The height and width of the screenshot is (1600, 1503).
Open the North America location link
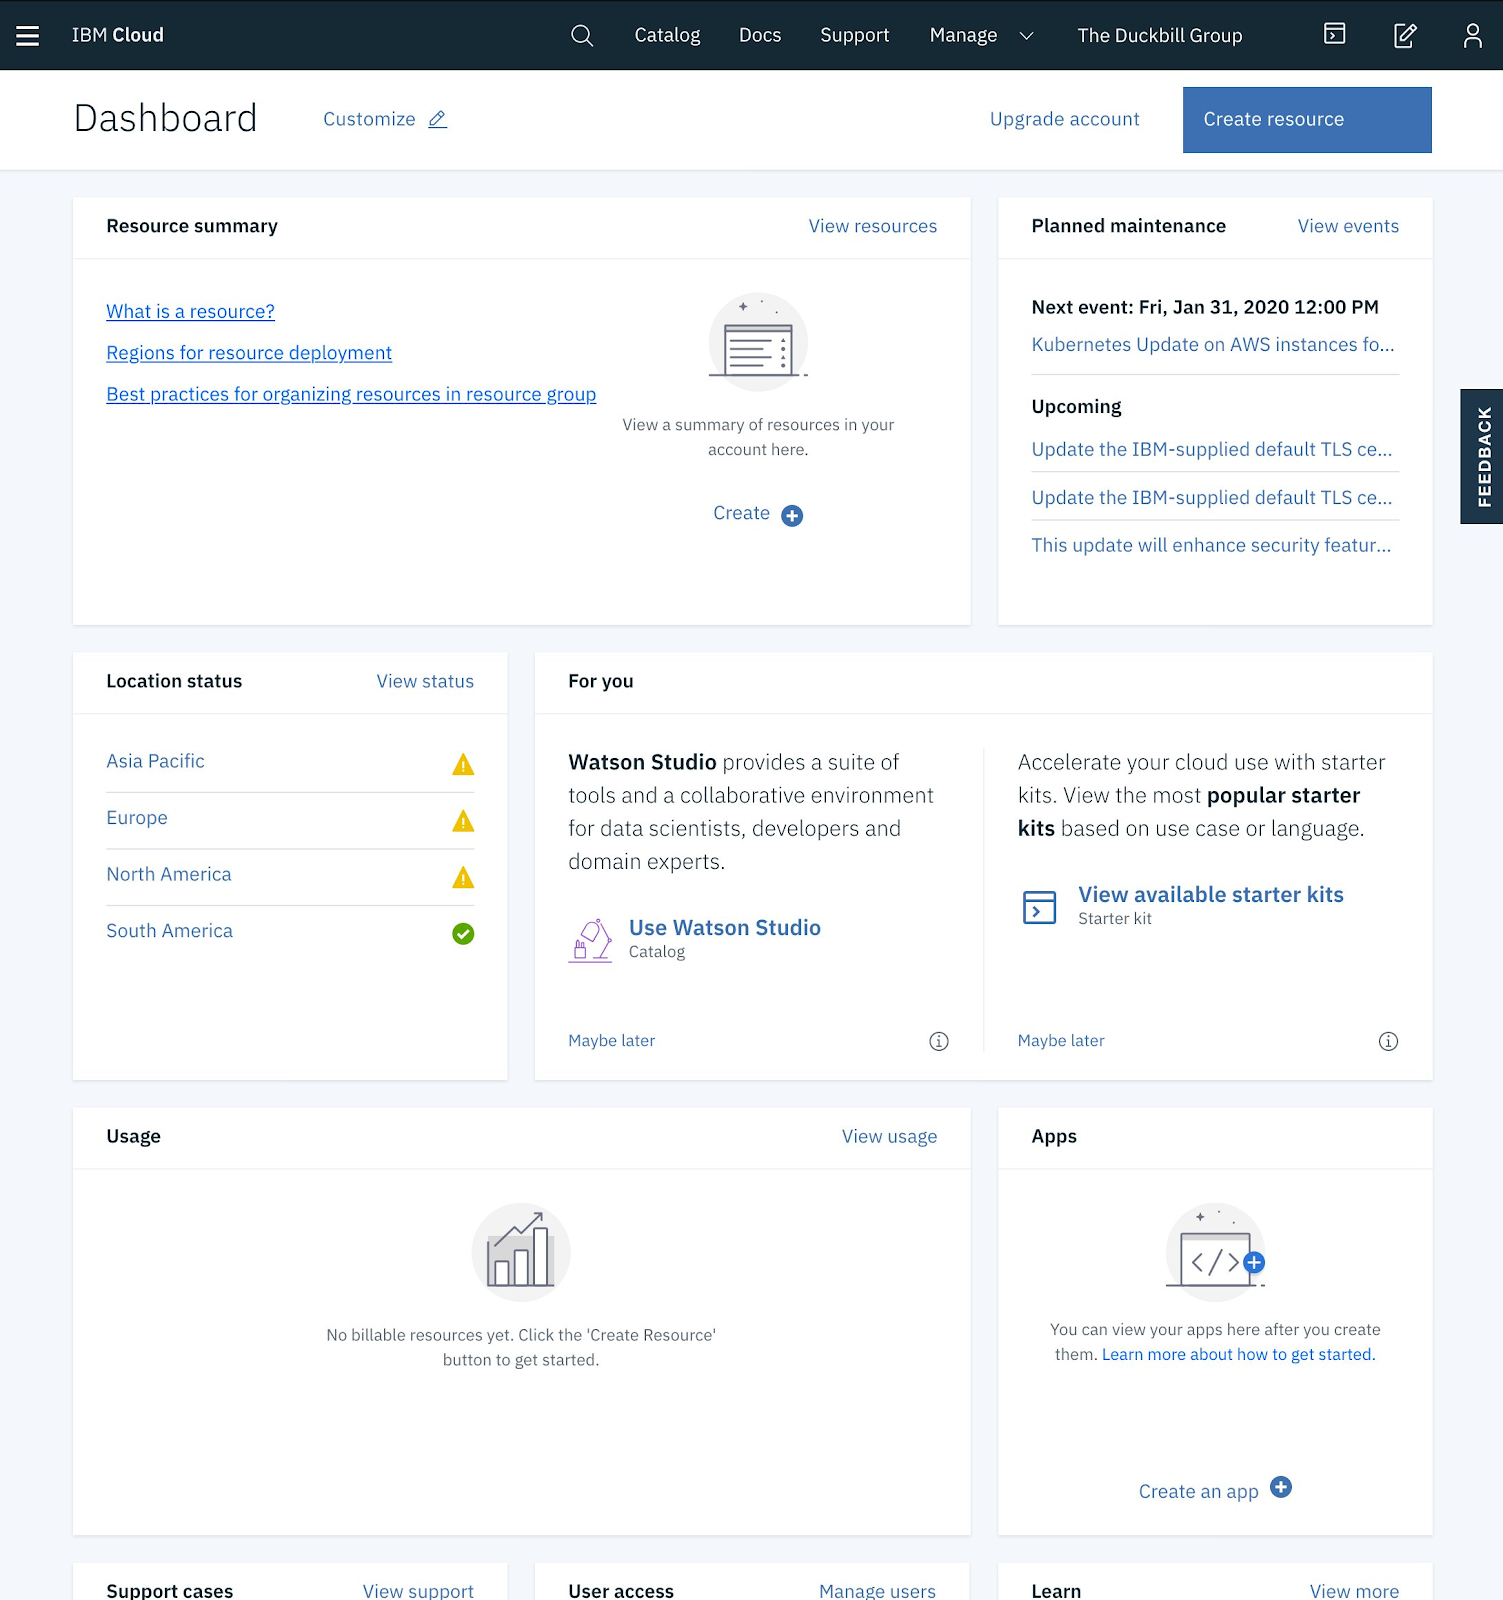pyautogui.click(x=169, y=874)
